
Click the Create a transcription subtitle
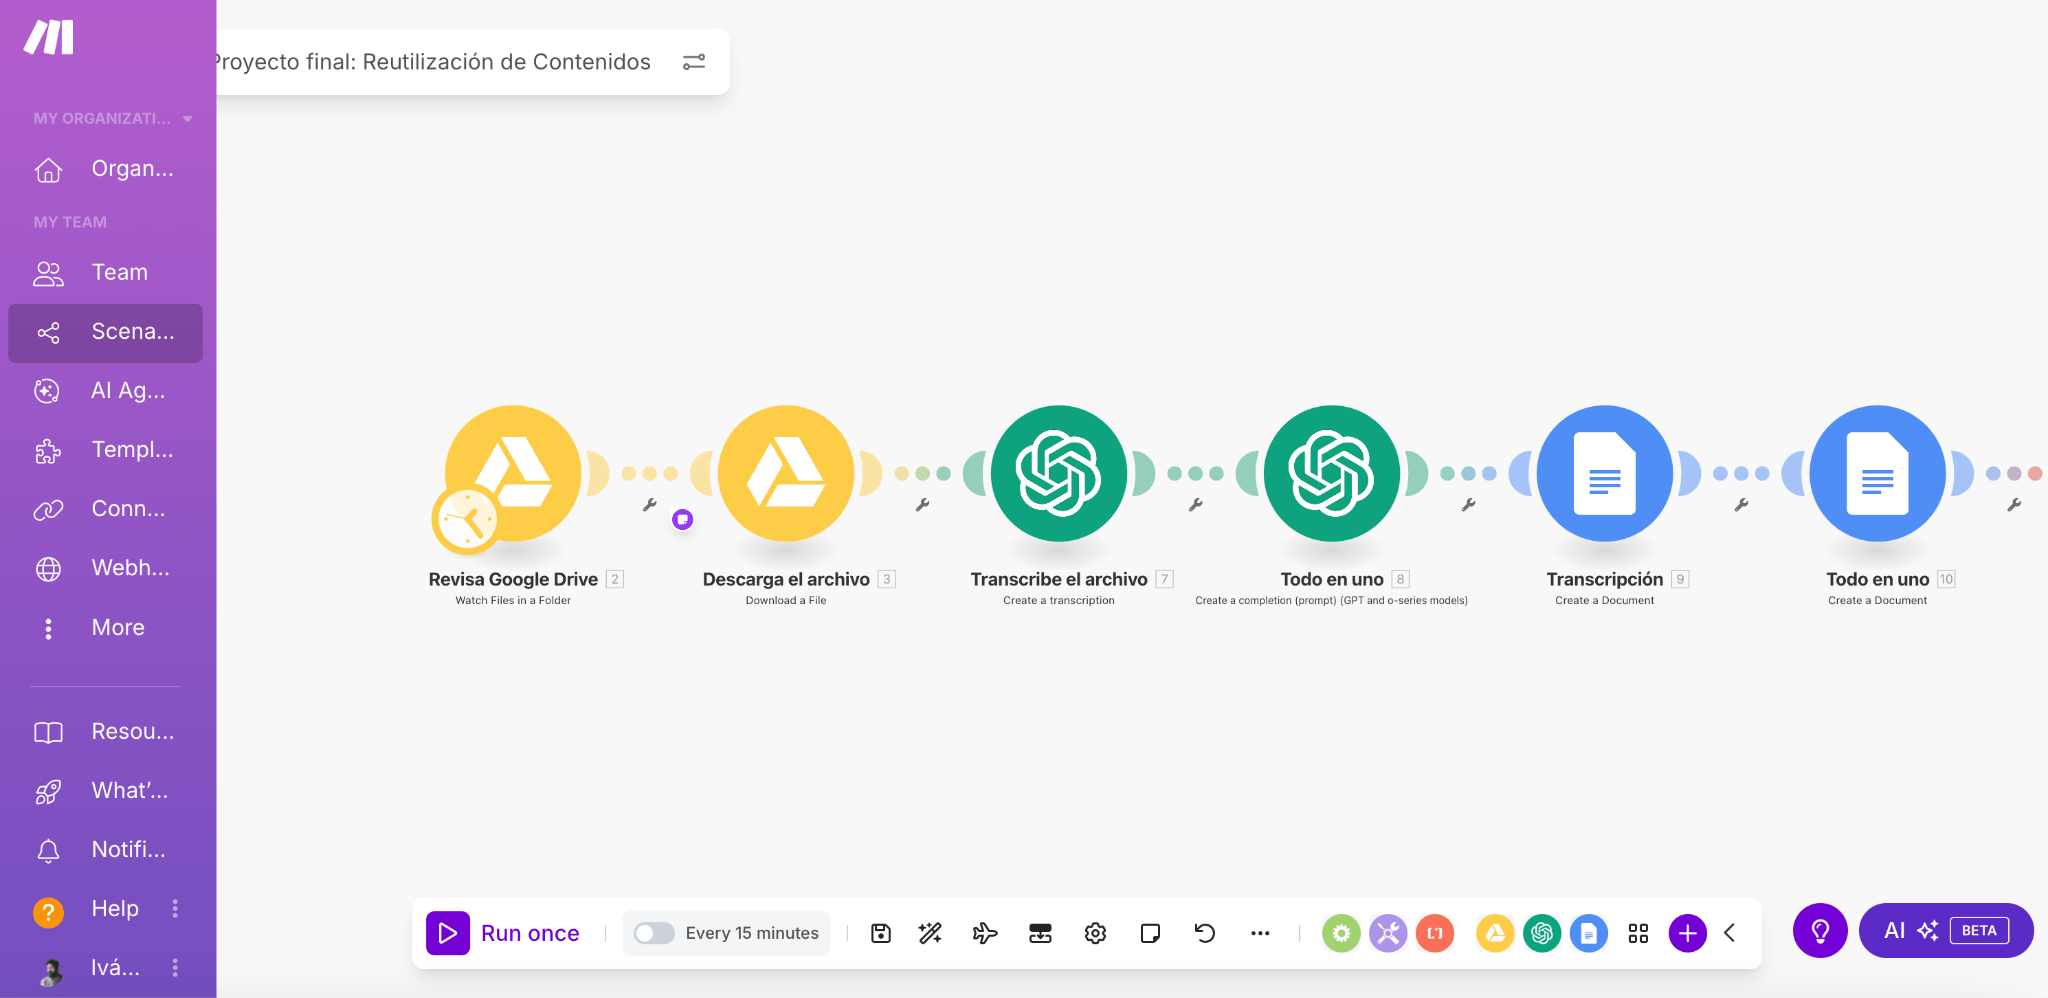(x=1059, y=601)
